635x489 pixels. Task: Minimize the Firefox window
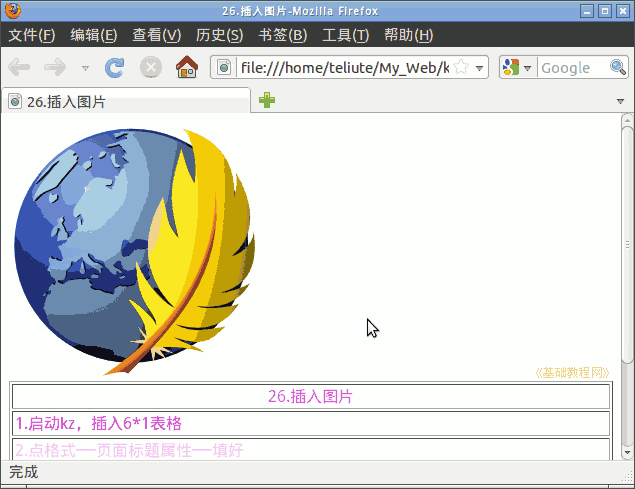point(586,11)
